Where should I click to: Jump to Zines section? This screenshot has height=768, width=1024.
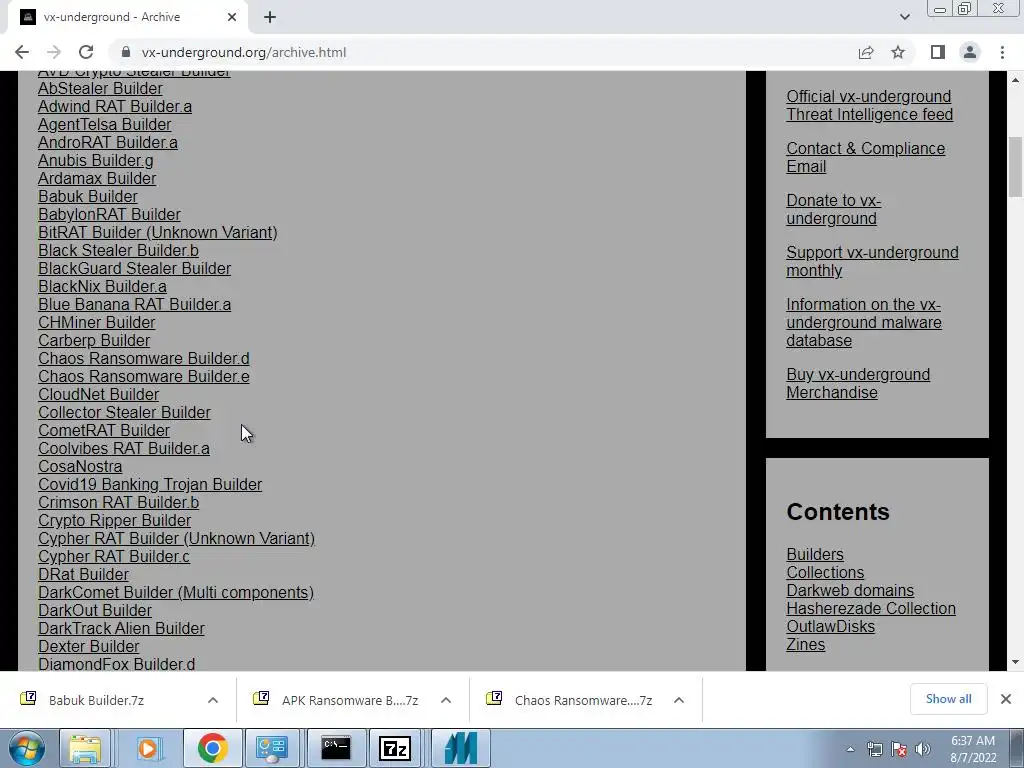click(x=805, y=645)
